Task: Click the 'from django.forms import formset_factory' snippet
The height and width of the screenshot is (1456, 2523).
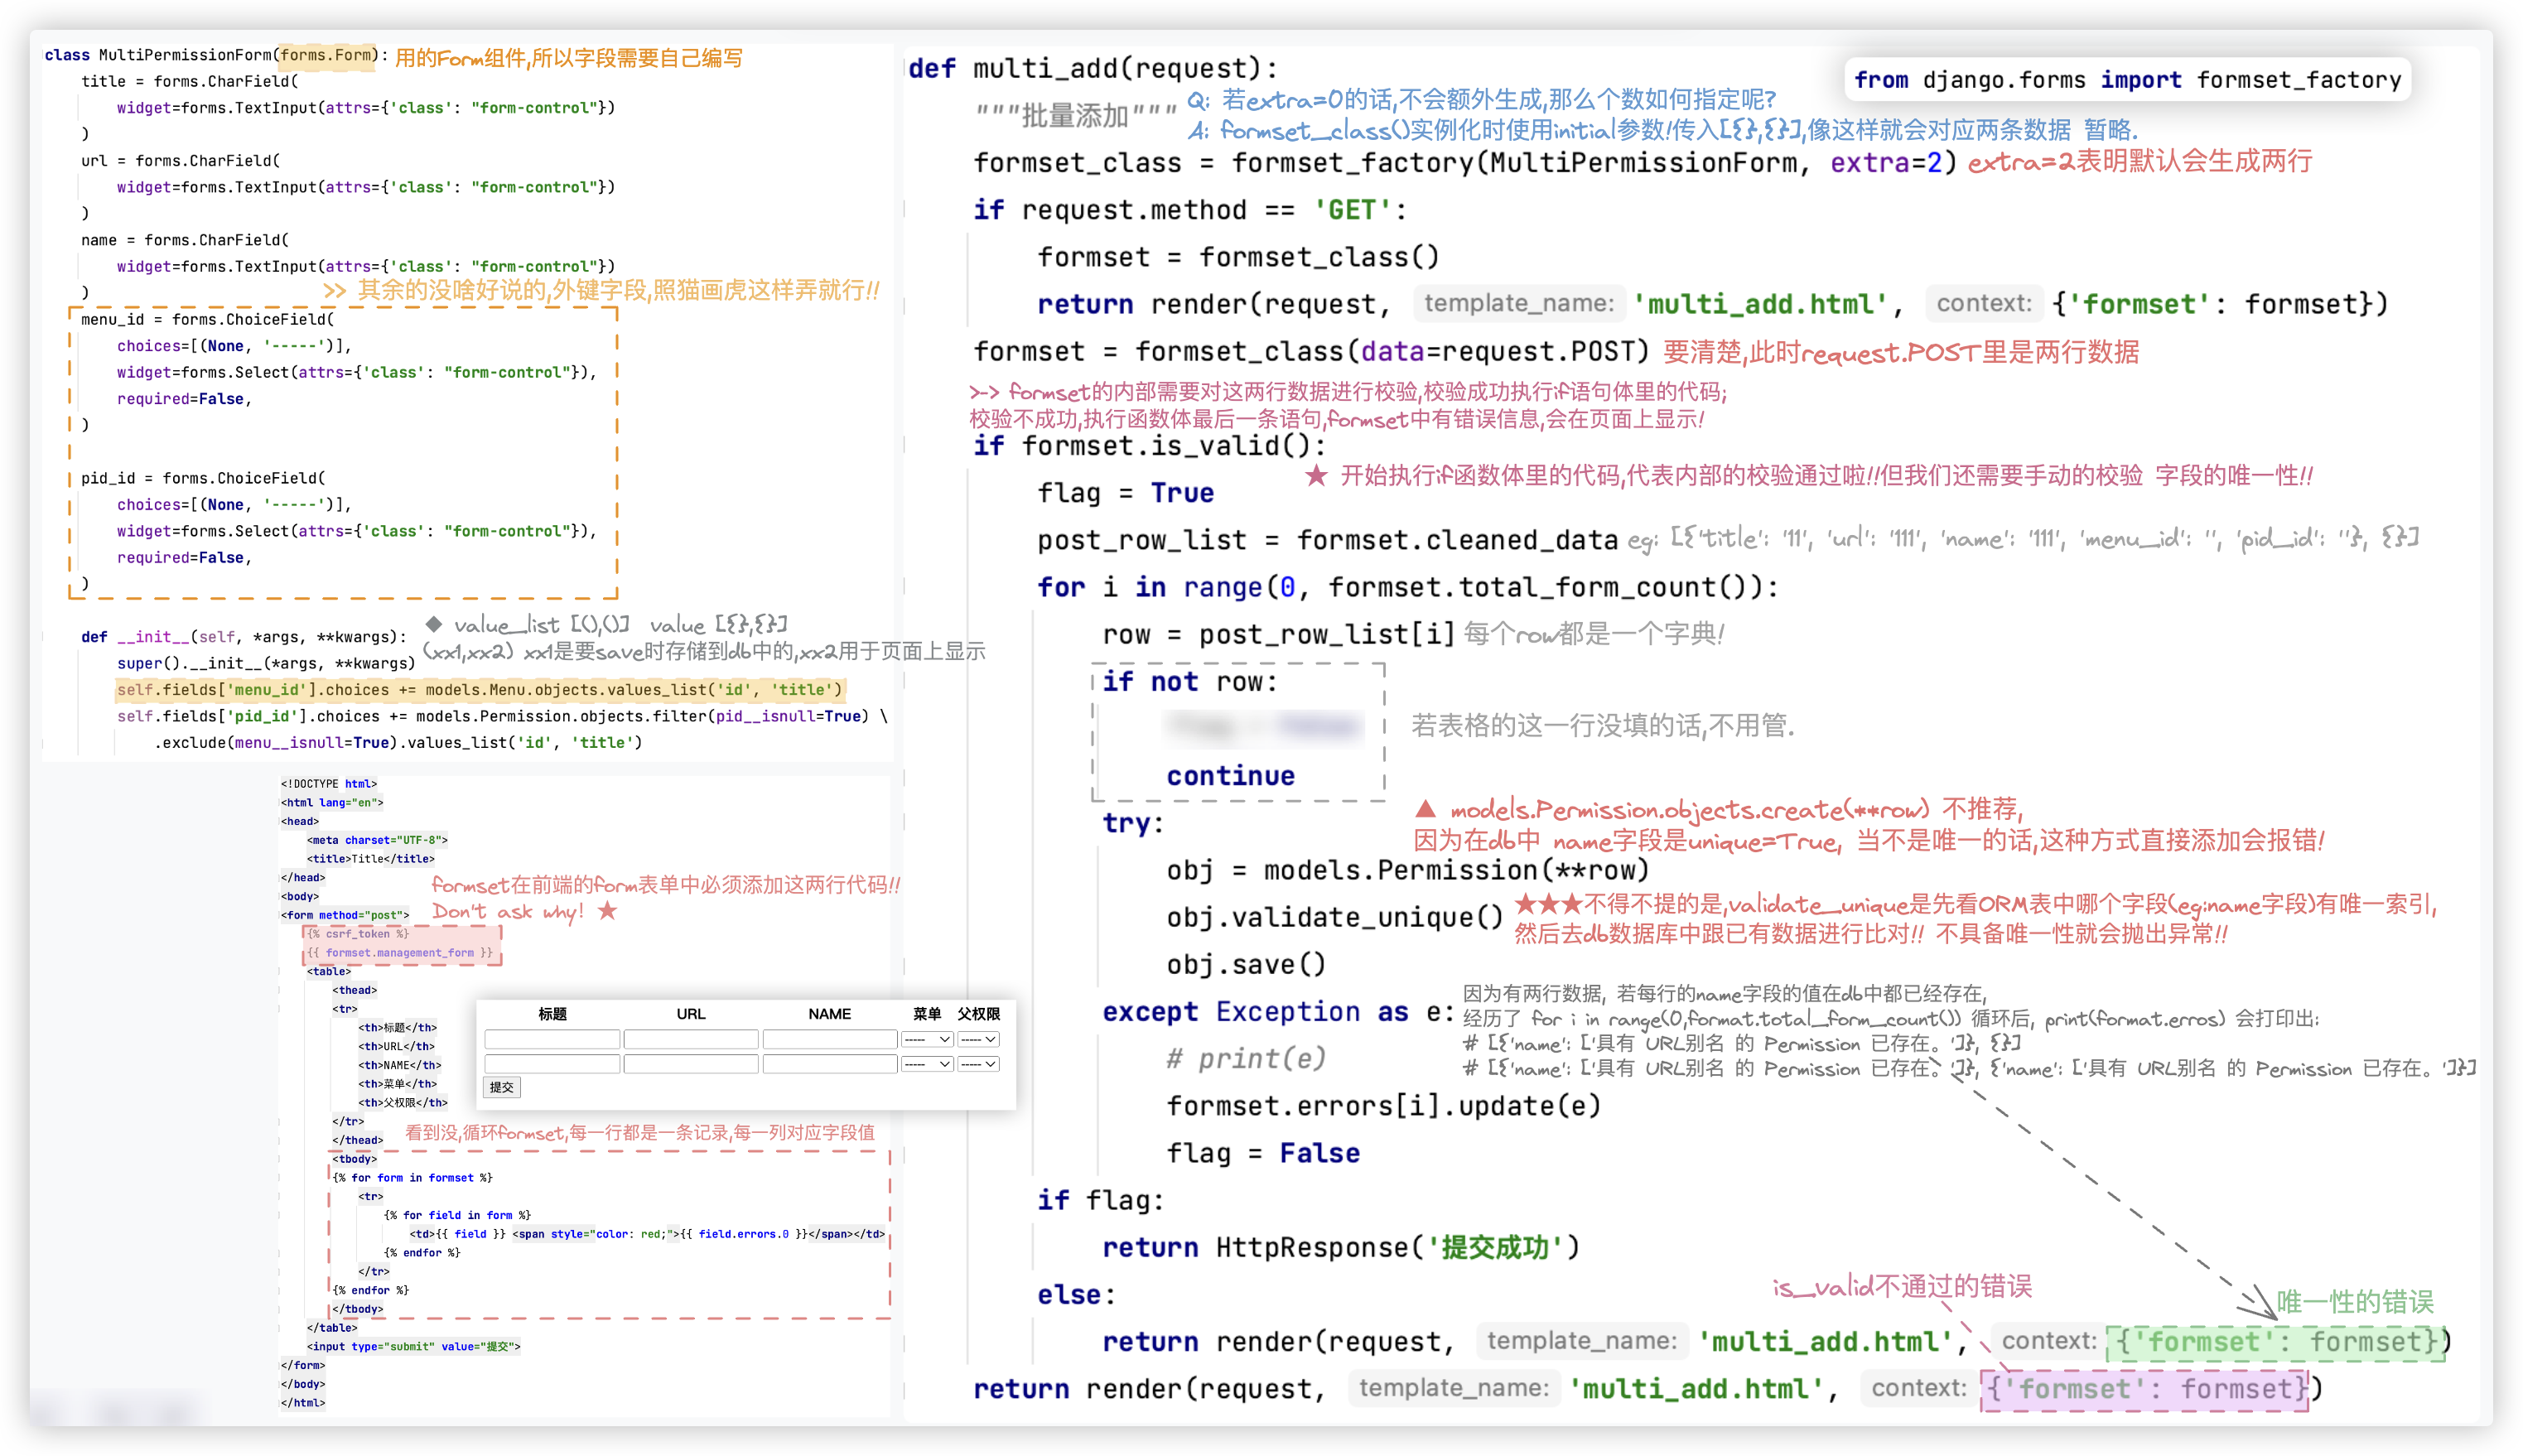Action: 2127,80
